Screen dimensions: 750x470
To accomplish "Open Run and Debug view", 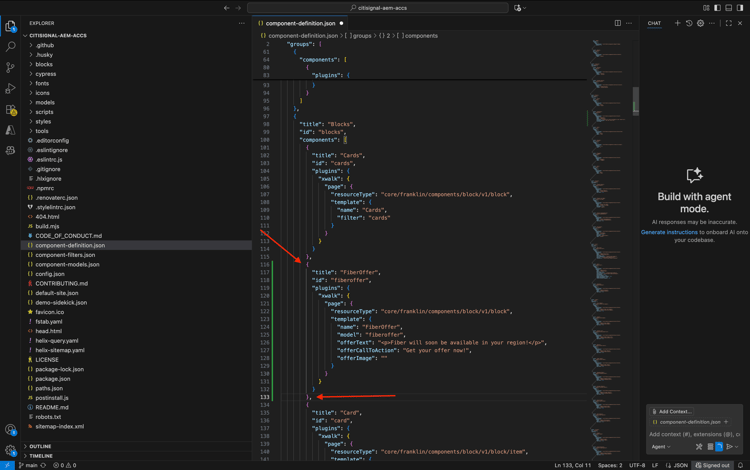I will point(11,88).
